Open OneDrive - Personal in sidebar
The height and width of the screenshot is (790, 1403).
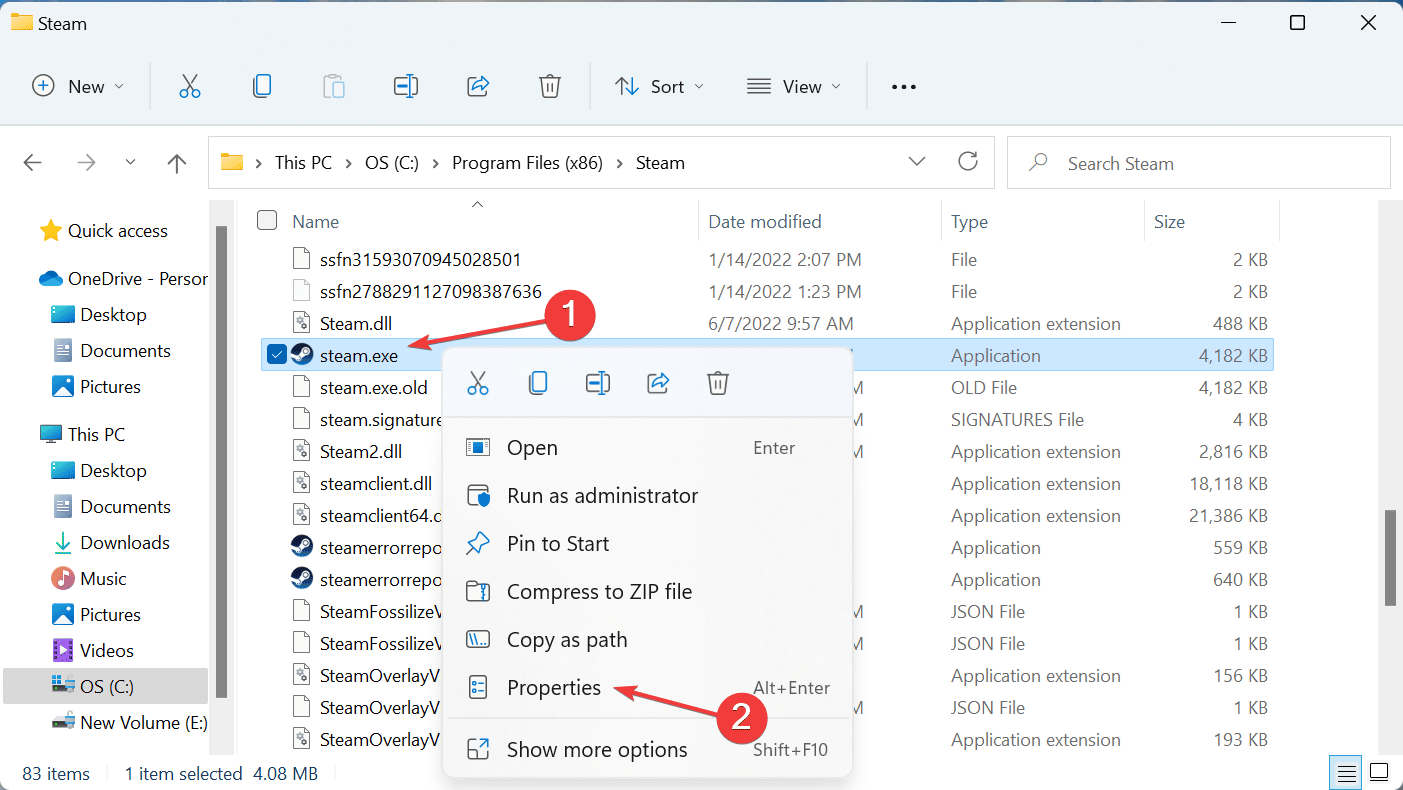123,279
